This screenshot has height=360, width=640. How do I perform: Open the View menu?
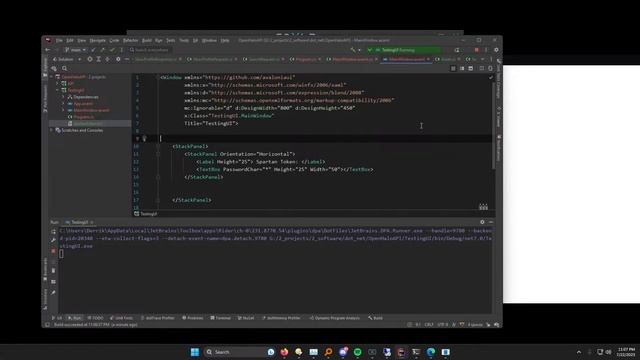click(82, 40)
